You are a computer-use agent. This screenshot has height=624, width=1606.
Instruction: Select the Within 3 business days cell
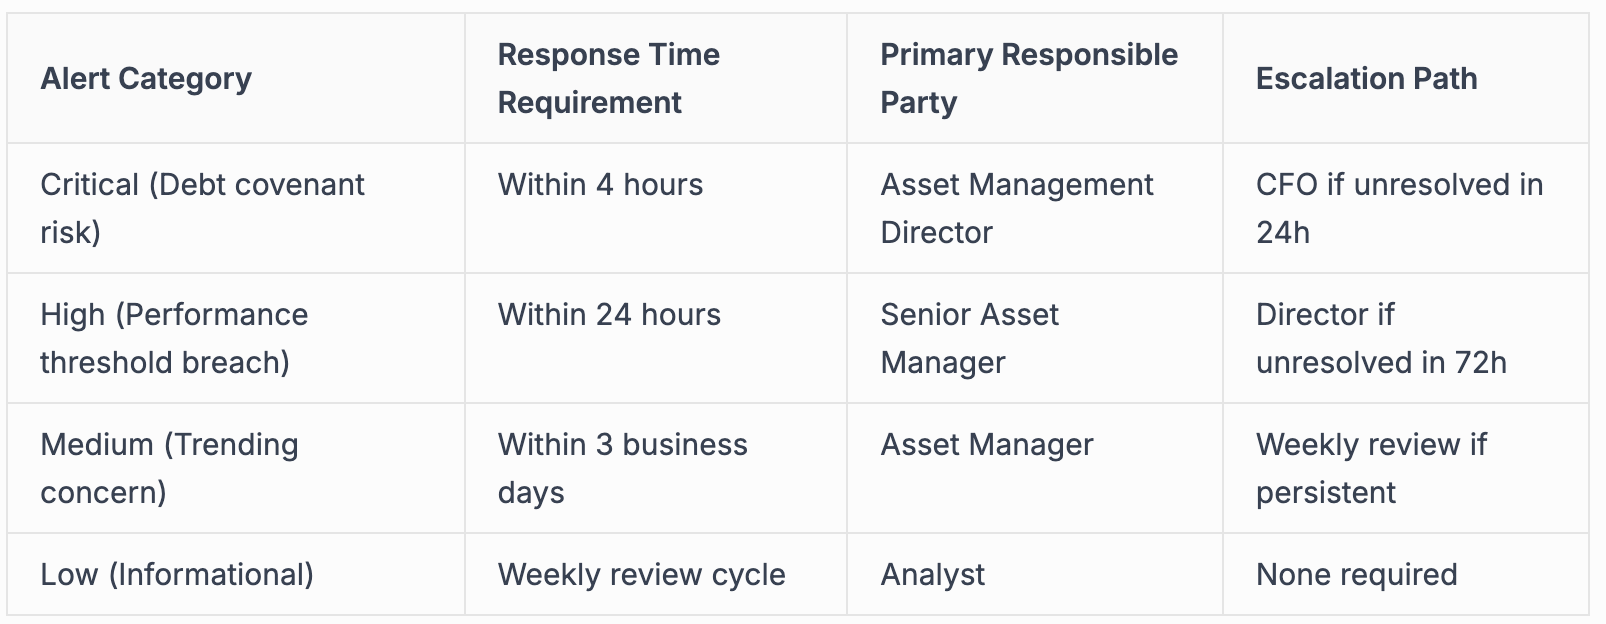[x=622, y=468]
